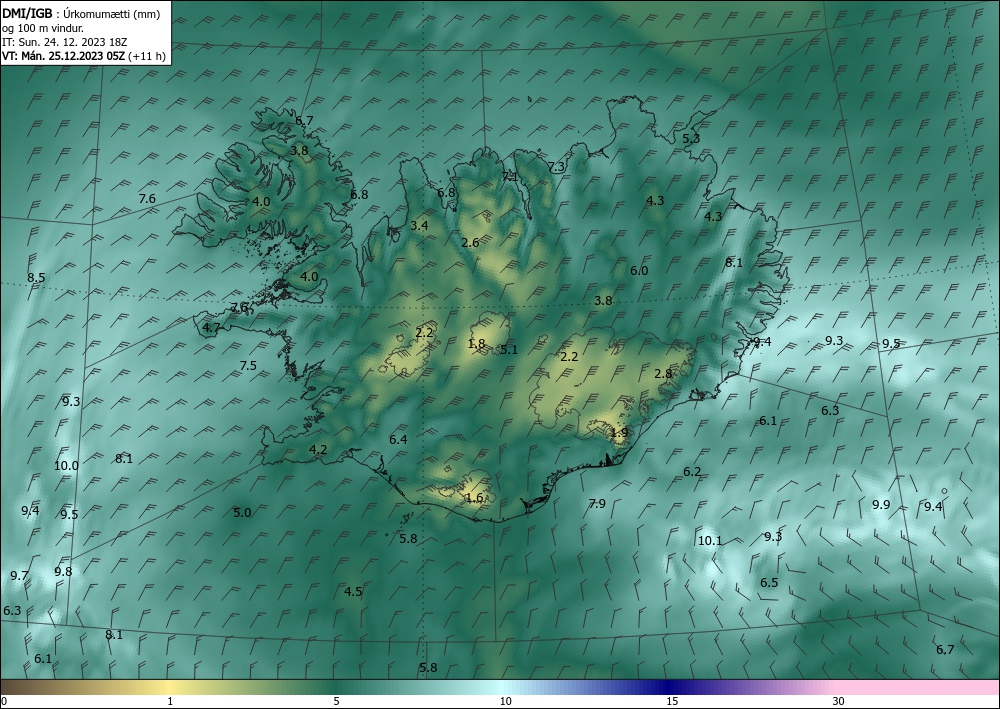1000x709 pixels.
Task: Click the 4.5 precipitation value
Action: point(353,591)
